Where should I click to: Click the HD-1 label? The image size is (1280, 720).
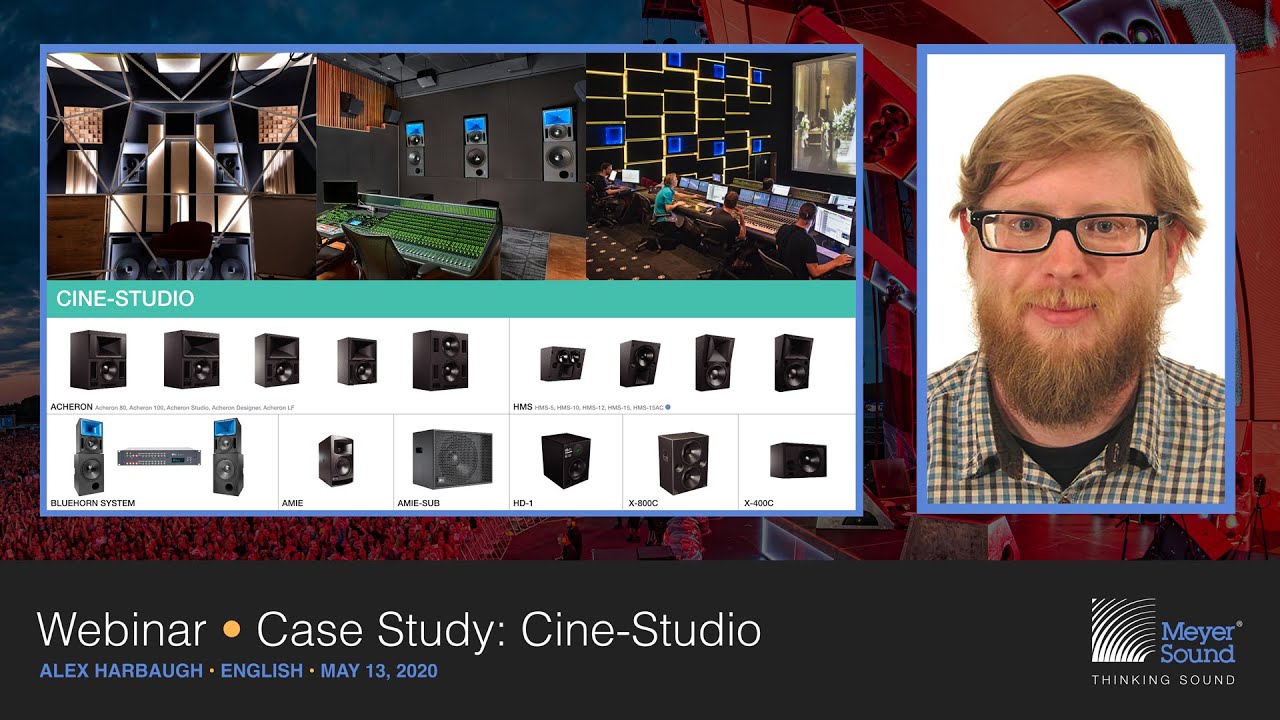coord(523,503)
